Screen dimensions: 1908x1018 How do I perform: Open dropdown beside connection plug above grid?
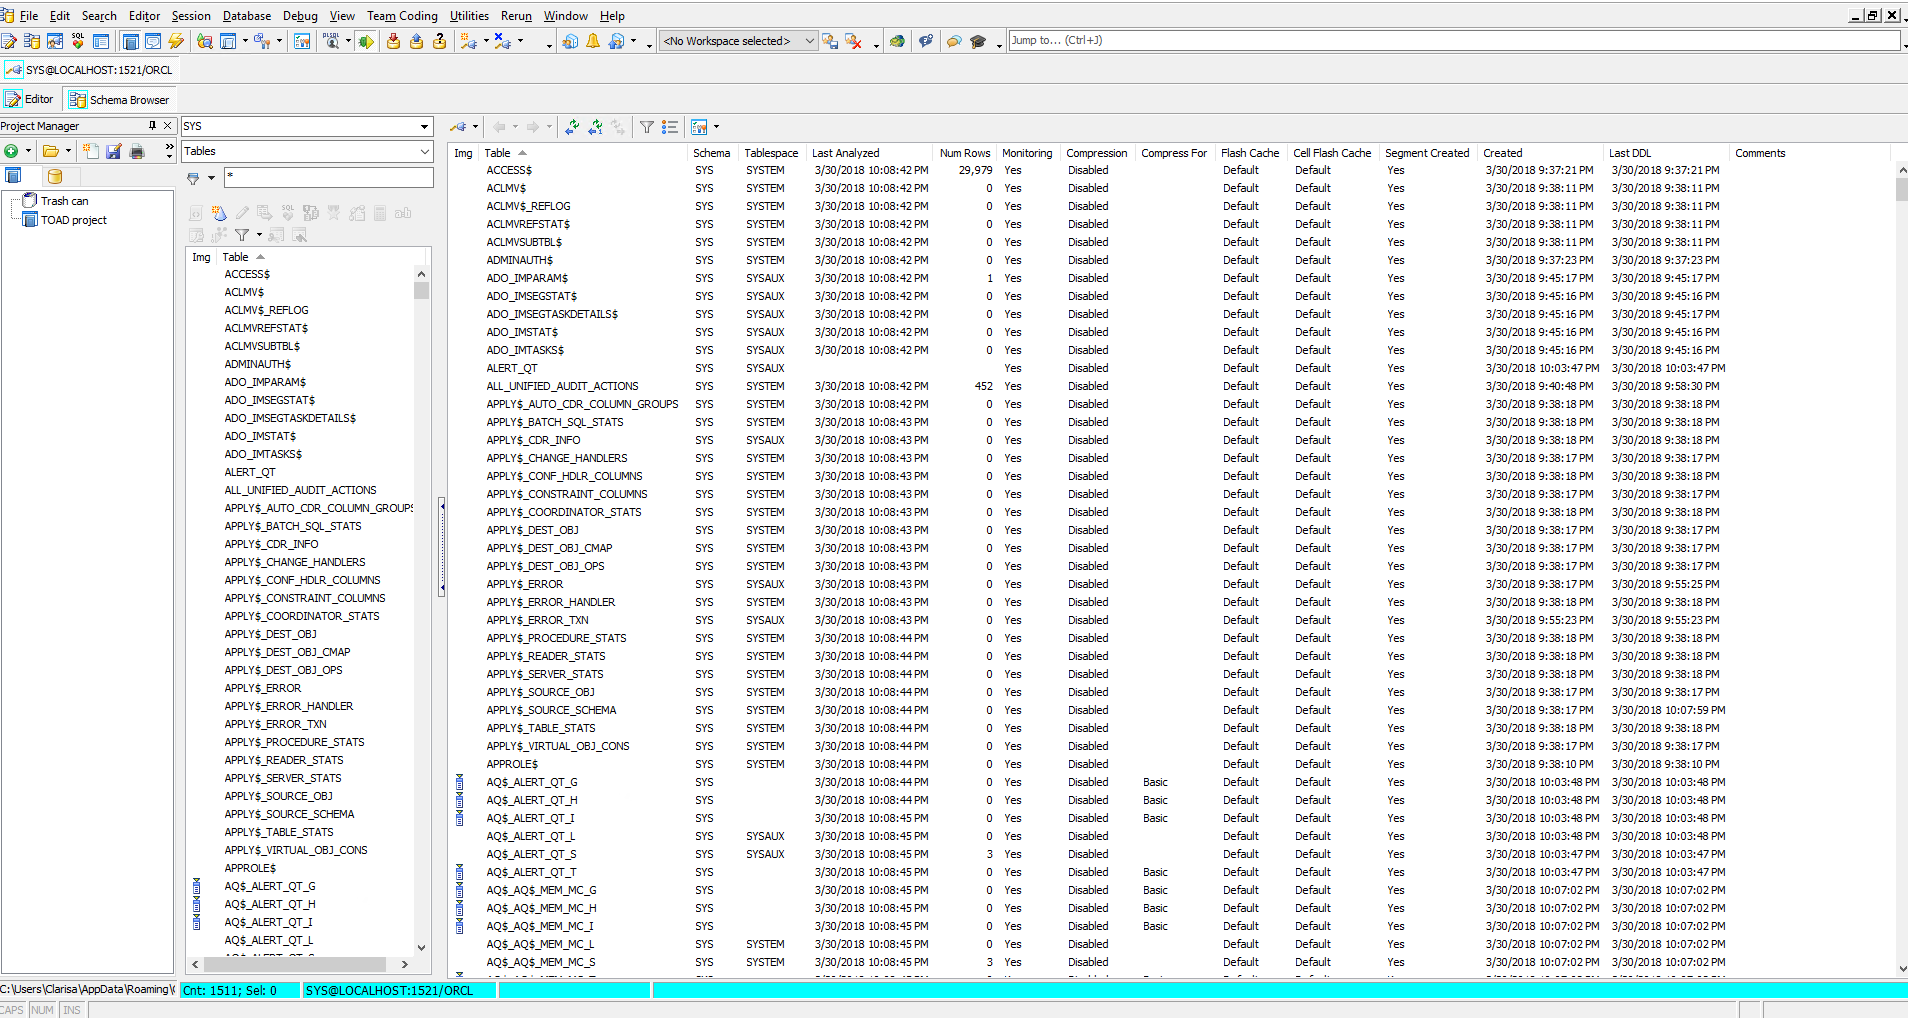pyautogui.click(x=475, y=127)
